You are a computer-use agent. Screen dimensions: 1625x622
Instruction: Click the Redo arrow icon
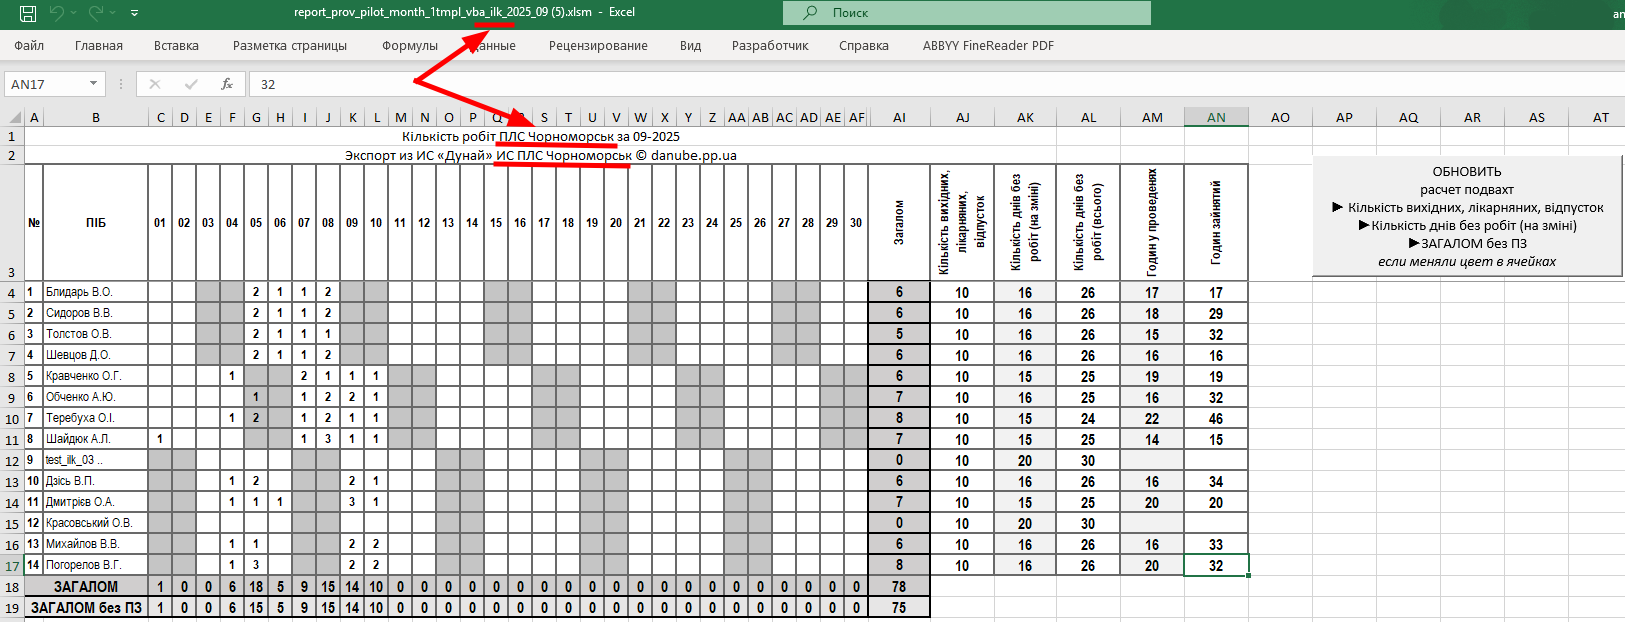click(x=96, y=13)
